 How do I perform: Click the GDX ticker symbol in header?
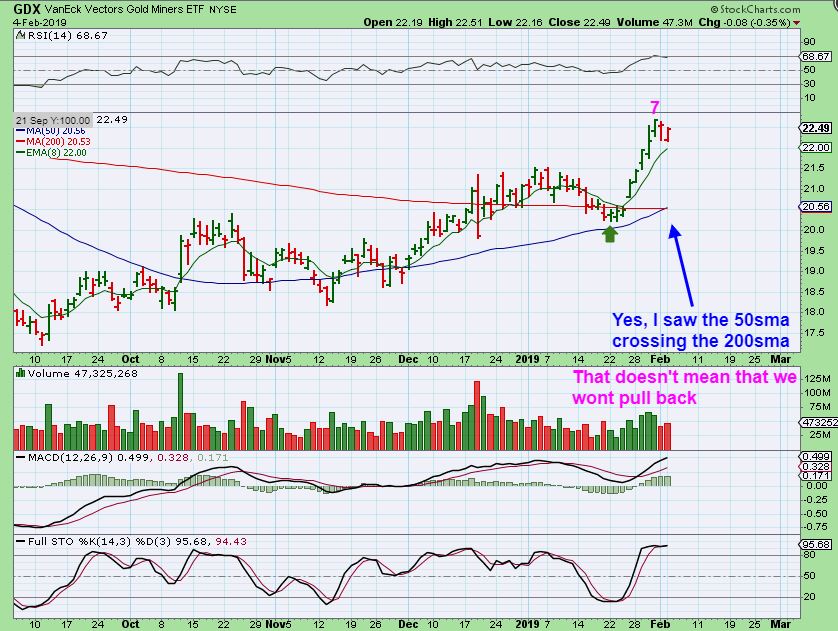click(x=27, y=9)
